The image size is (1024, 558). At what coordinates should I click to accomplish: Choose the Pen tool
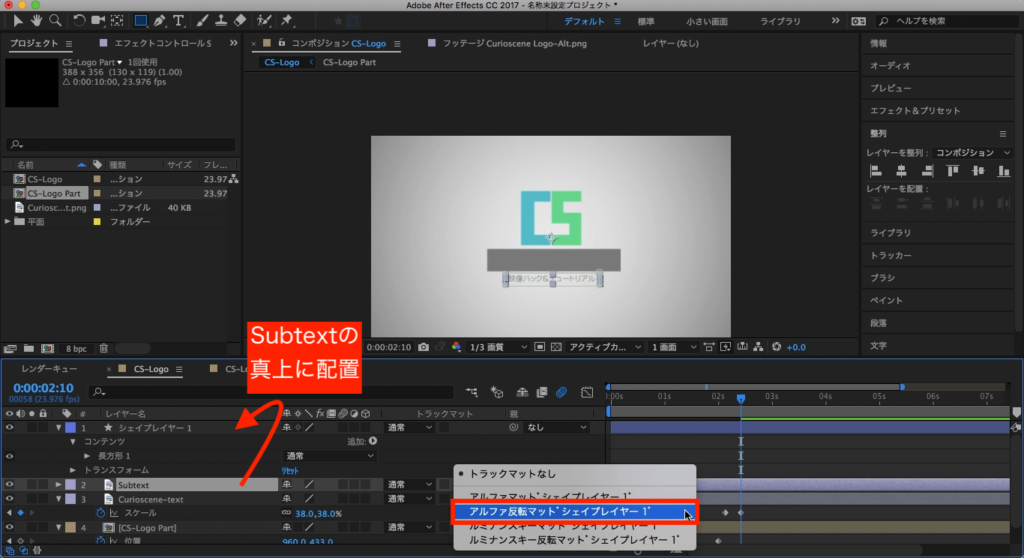161,20
